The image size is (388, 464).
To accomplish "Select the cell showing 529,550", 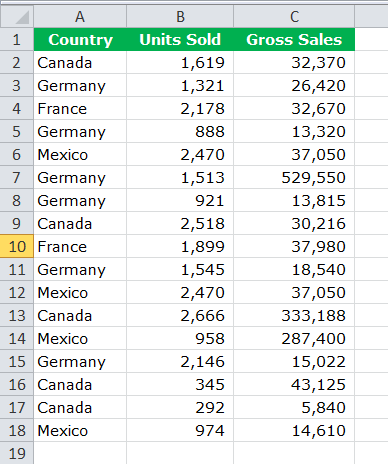I will point(294,177).
